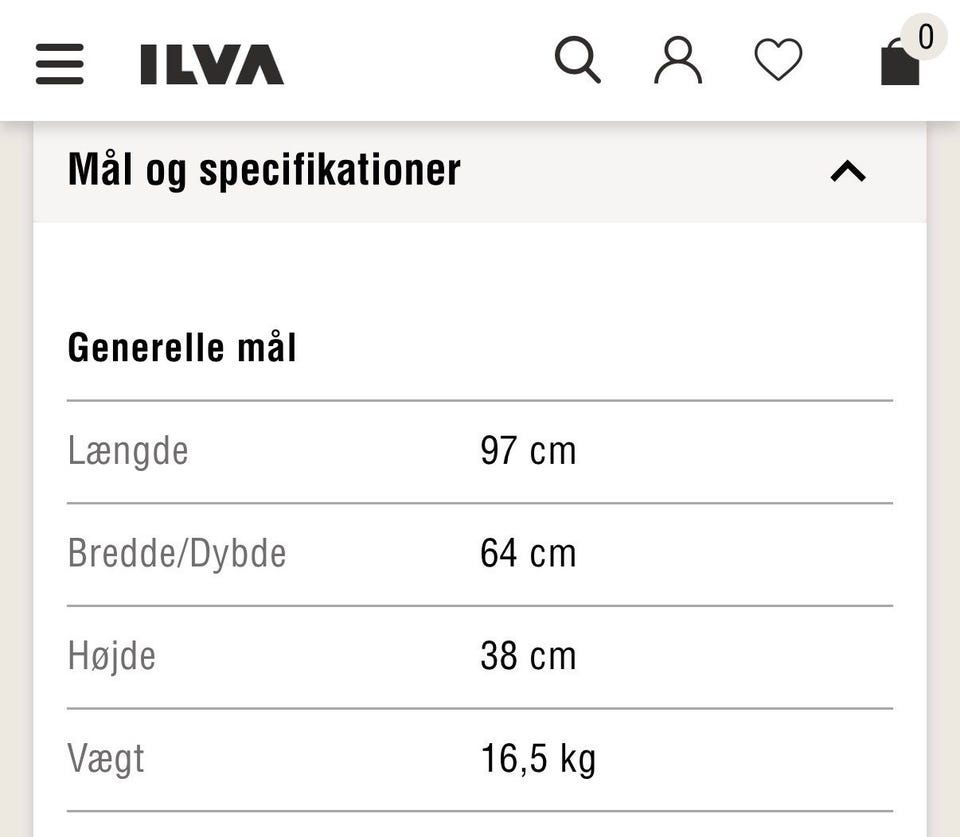Click the 97 cm length value
The height and width of the screenshot is (837, 960).
528,451
